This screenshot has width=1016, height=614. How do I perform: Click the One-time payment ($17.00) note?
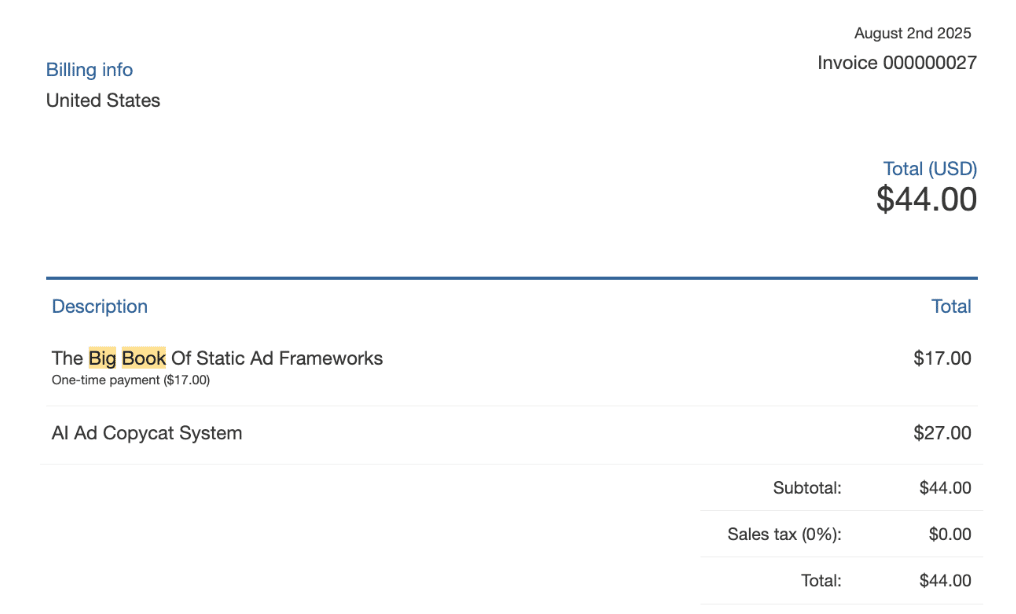[x=131, y=381]
